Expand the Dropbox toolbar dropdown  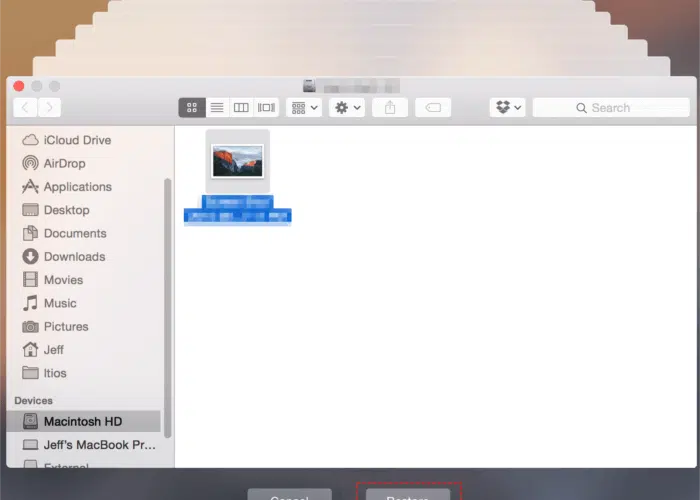pyautogui.click(x=507, y=107)
